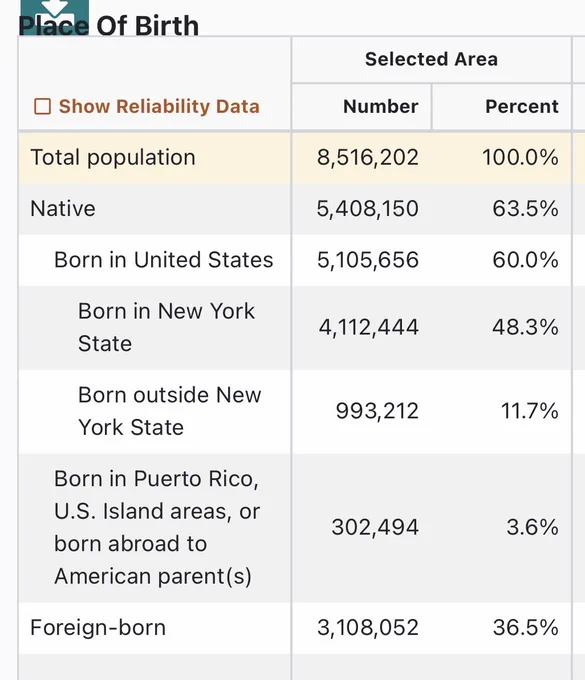The image size is (585, 680).
Task: Click the Percent column header
Action: click(522, 106)
